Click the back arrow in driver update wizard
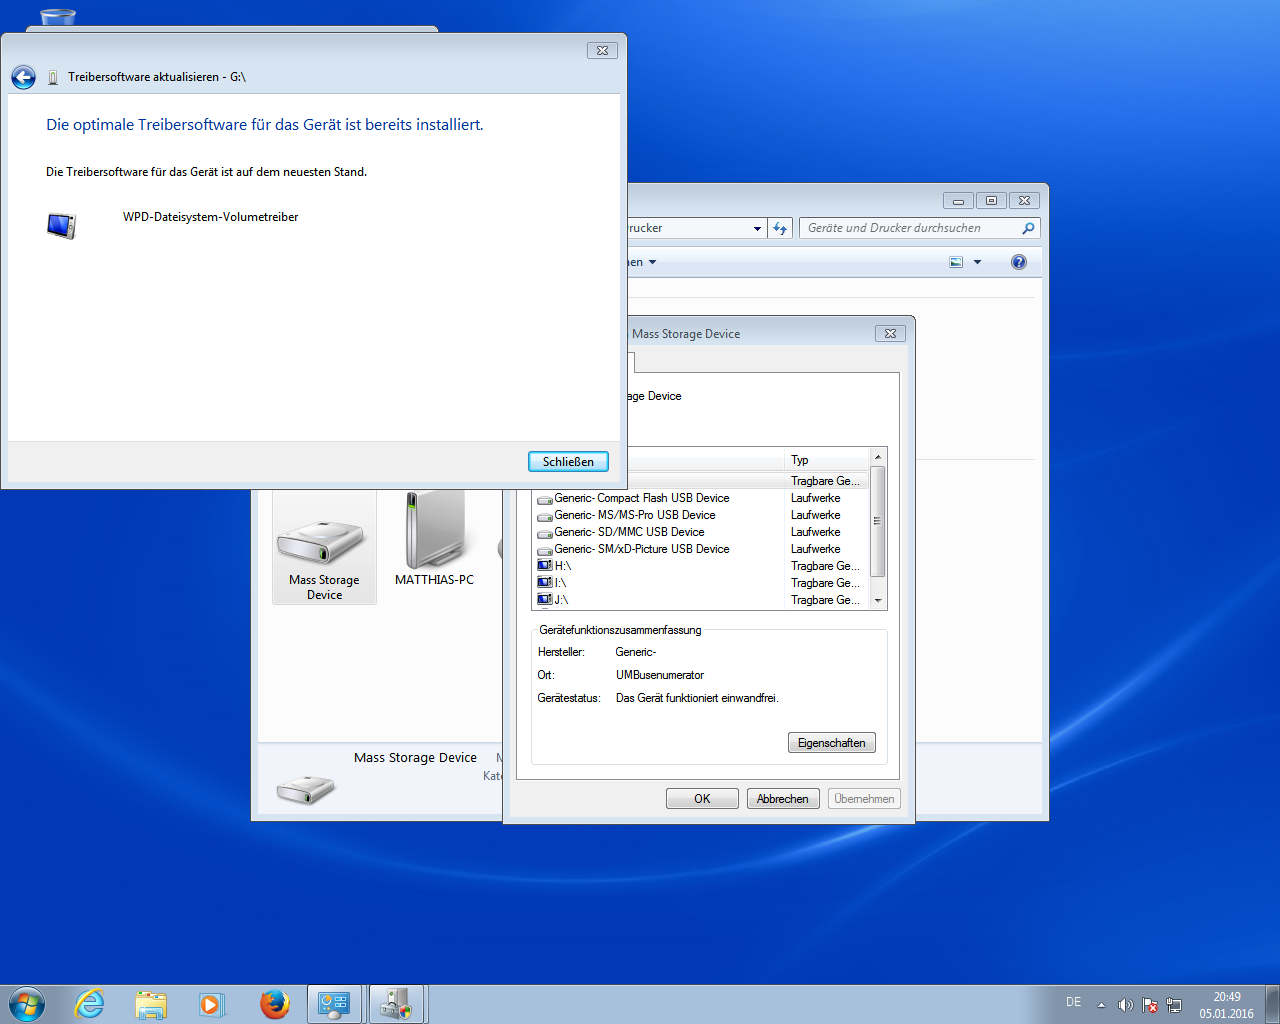1280x1024 pixels. tap(23, 77)
